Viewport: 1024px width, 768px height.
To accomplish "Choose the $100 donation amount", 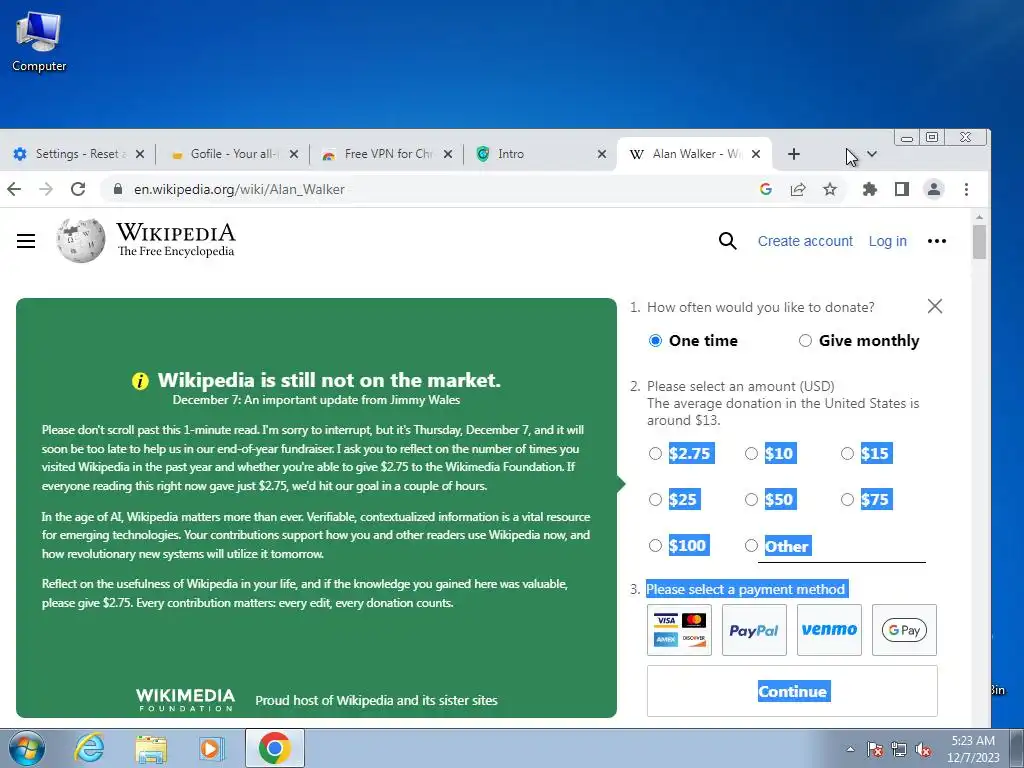I will click(655, 545).
